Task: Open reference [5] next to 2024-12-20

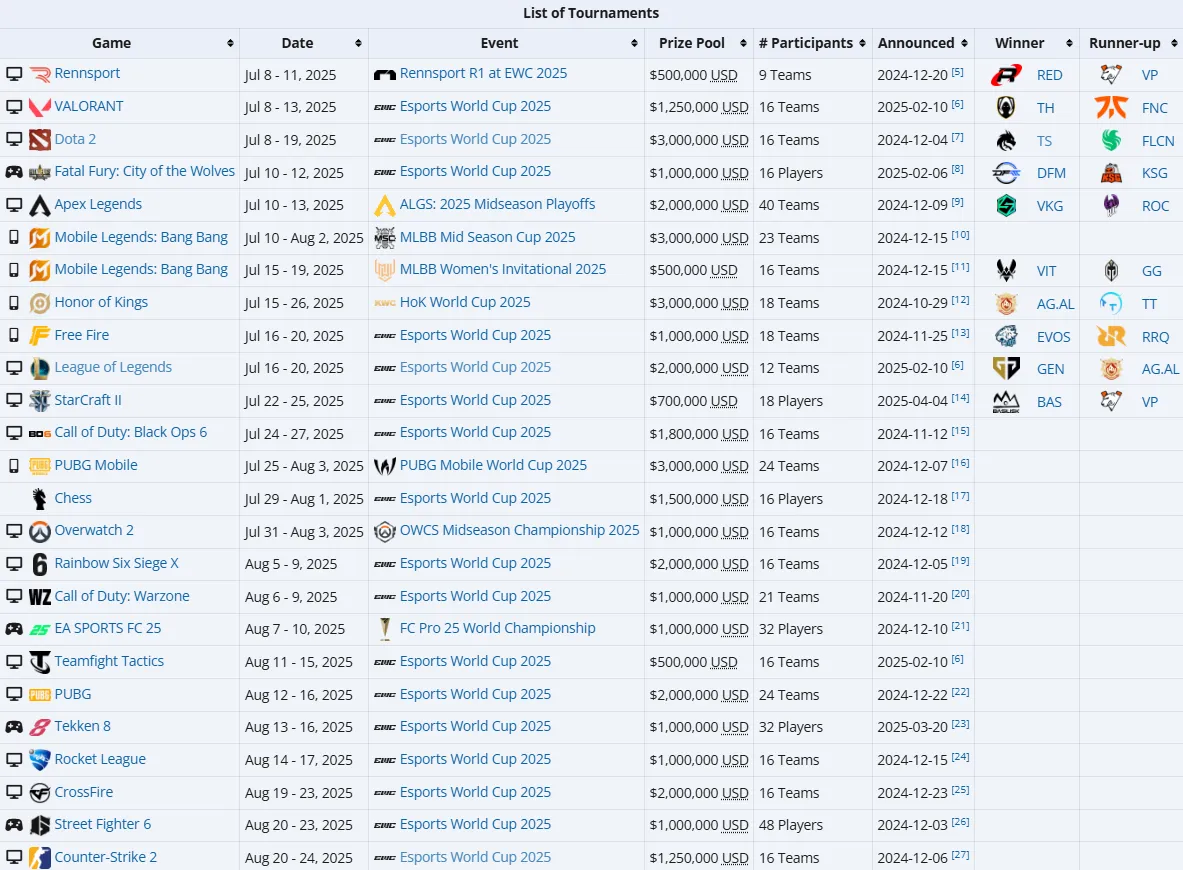Action: click(957, 72)
